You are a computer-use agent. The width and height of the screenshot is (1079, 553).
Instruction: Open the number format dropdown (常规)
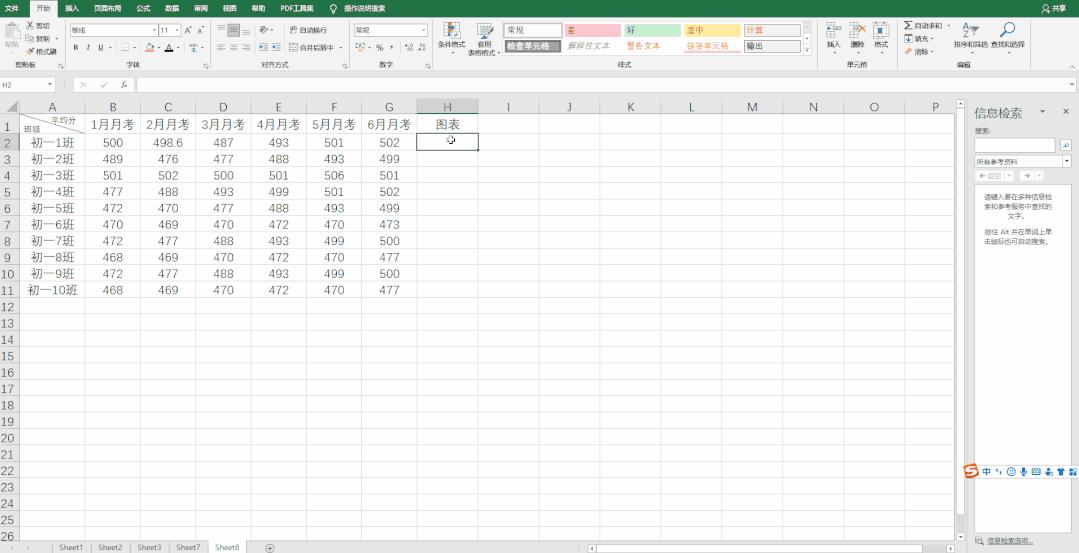[423, 30]
